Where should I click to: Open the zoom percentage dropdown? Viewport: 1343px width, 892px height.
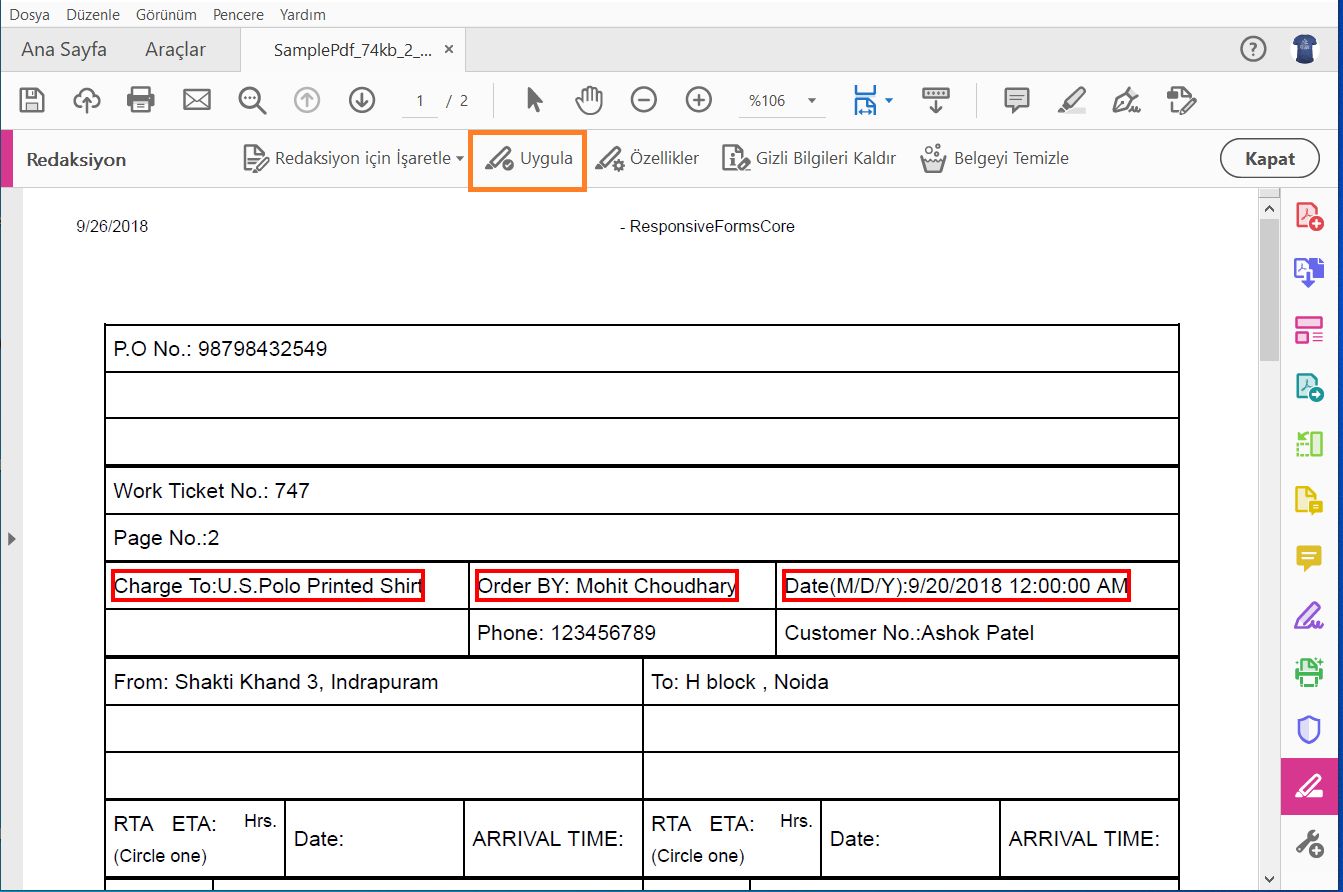point(811,101)
